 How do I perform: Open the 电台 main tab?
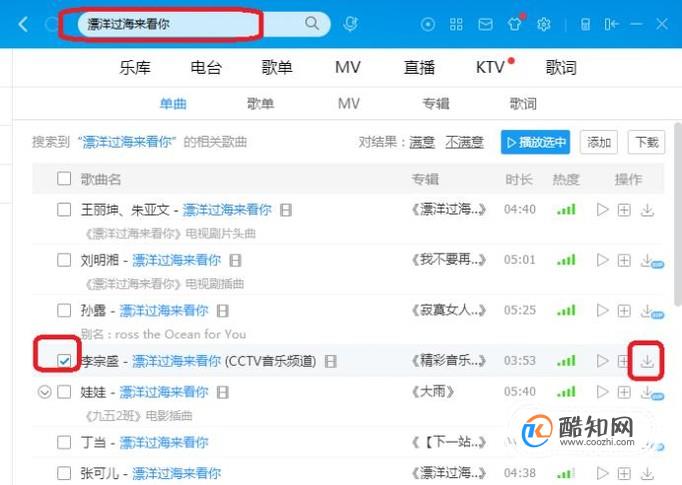(x=206, y=67)
